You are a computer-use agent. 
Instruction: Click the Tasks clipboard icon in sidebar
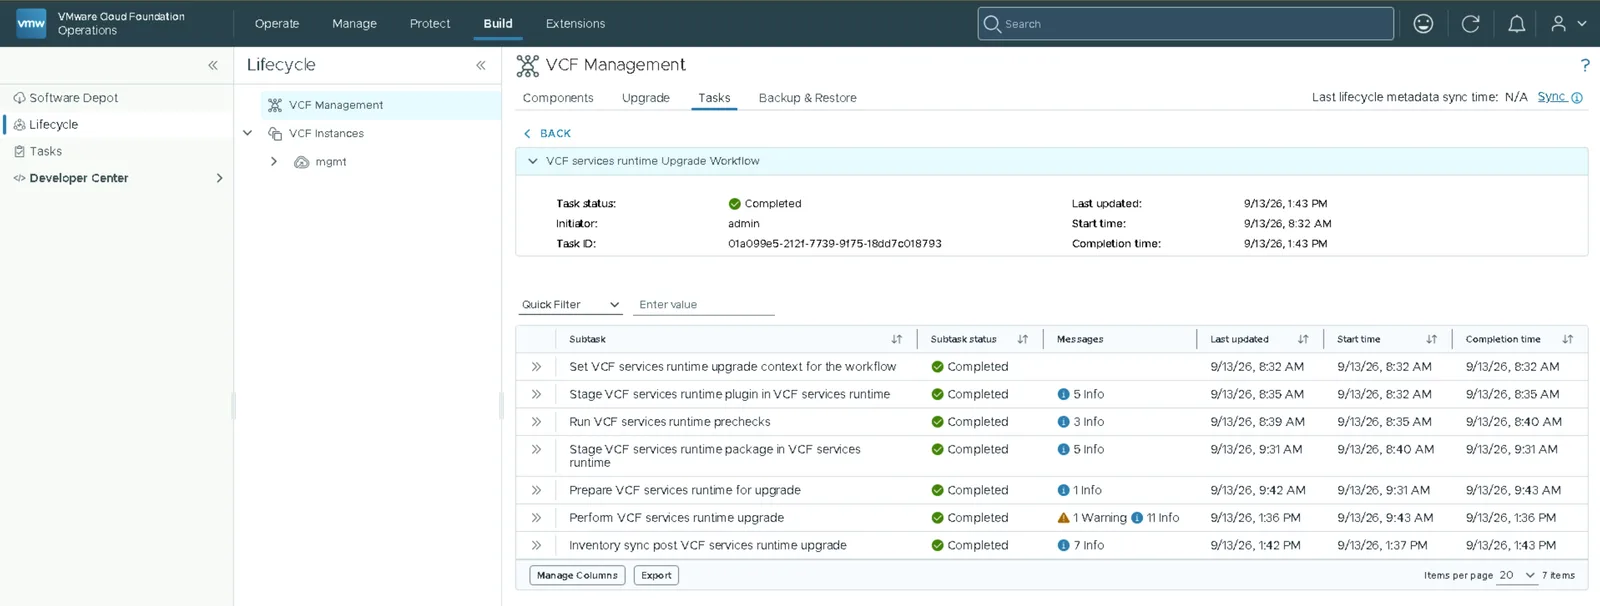click(19, 151)
